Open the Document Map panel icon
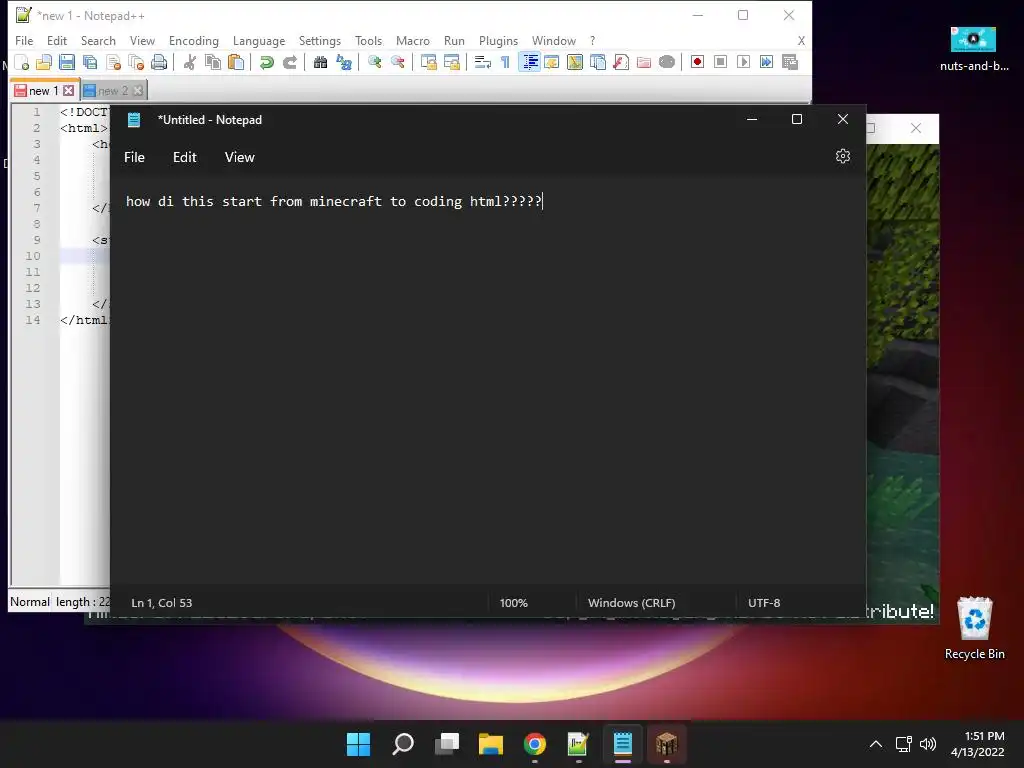Screen dimensions: 1024x768 [575, 62]
